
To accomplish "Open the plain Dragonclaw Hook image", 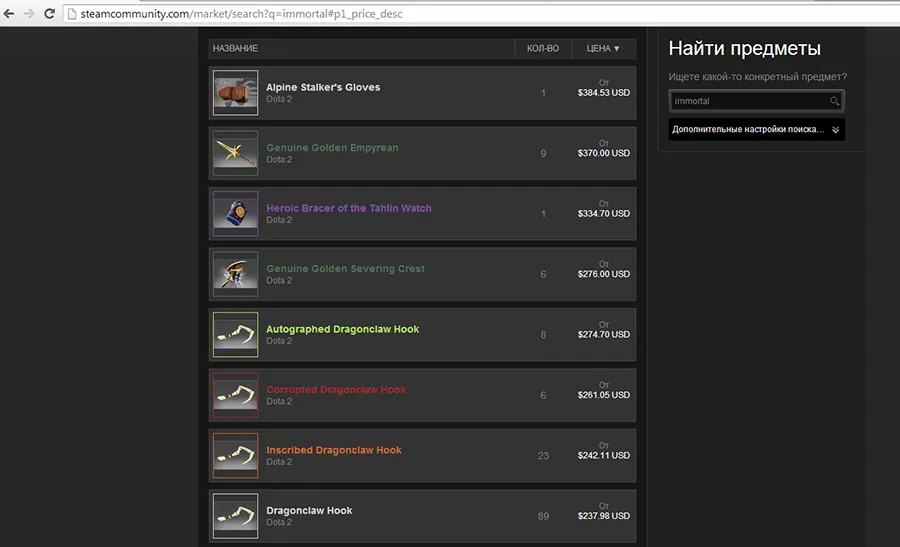I will tap(235, 516).
